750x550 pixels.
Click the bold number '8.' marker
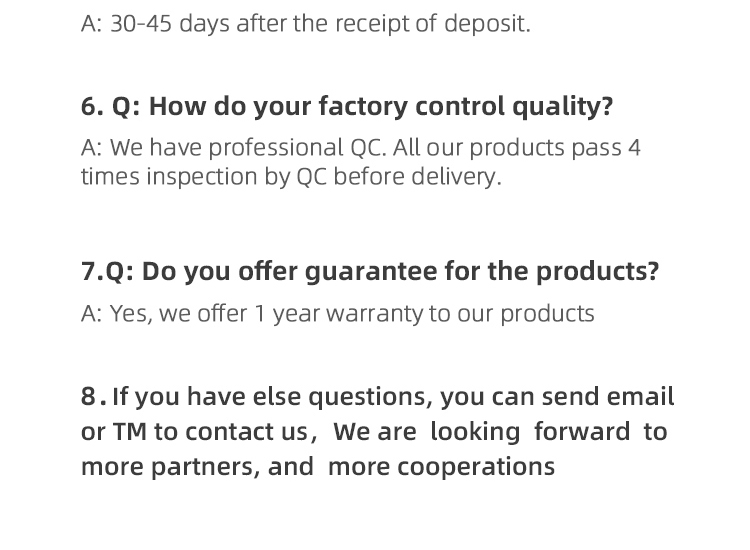(x=93, y=397)
